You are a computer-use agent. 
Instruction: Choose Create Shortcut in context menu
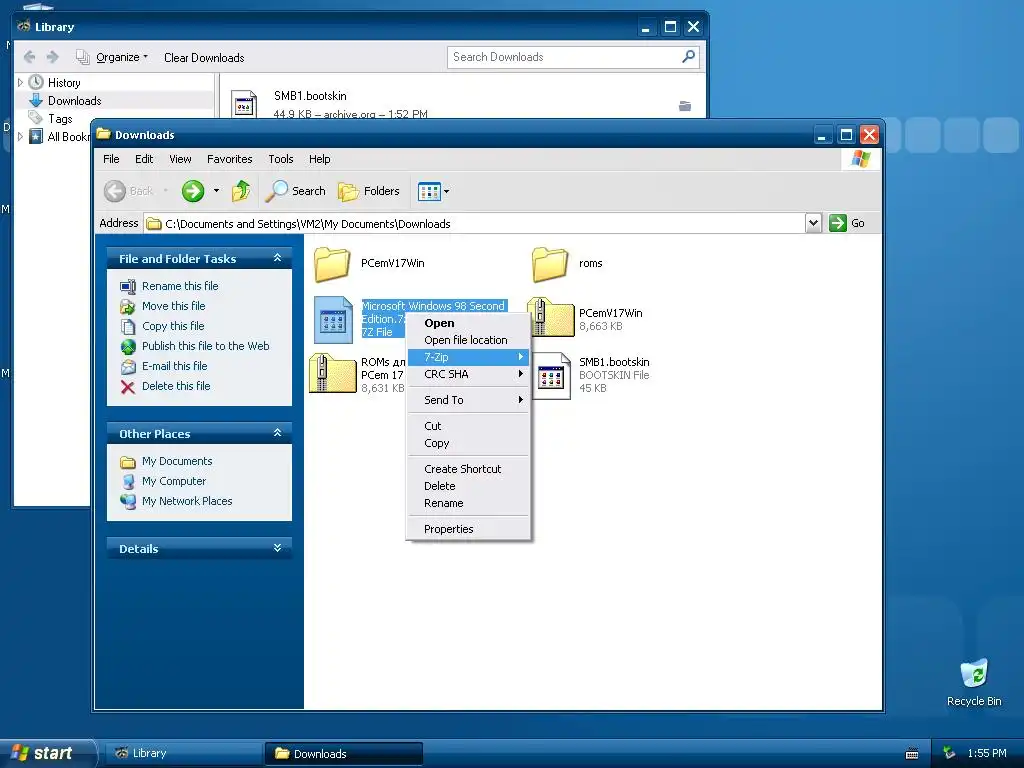[x=468, y=469]
